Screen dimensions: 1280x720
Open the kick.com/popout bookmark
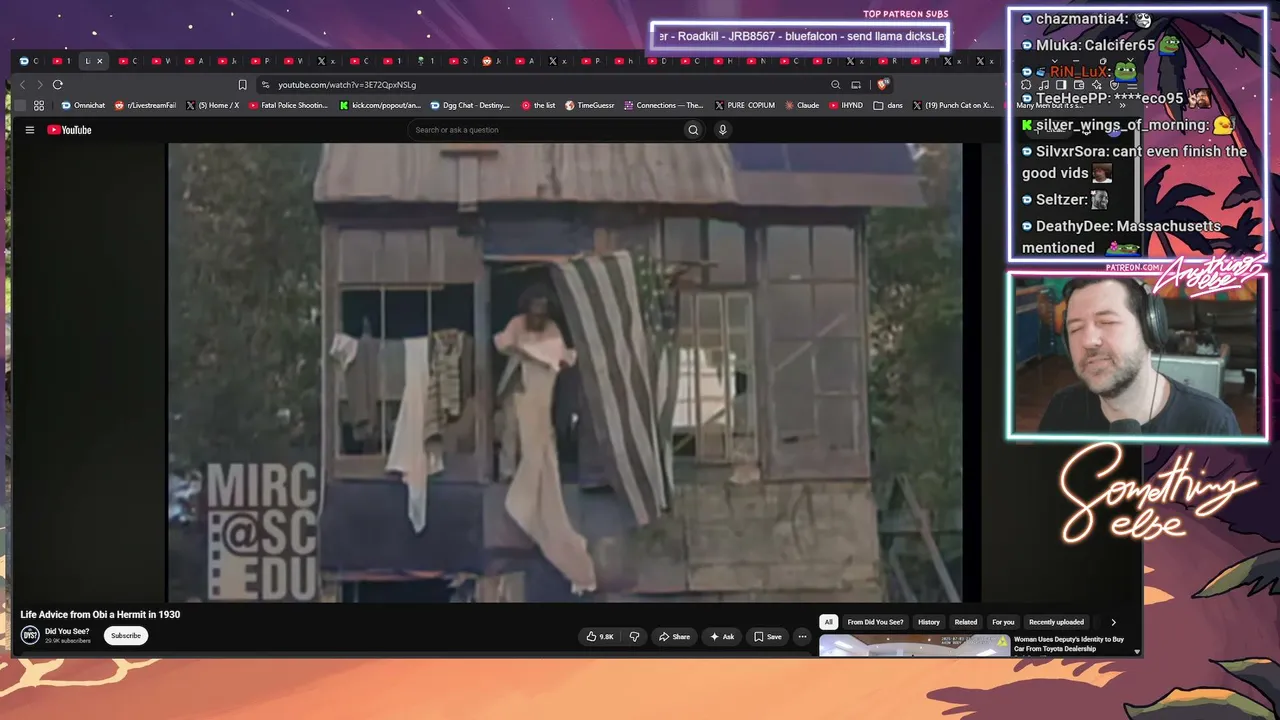381,105
